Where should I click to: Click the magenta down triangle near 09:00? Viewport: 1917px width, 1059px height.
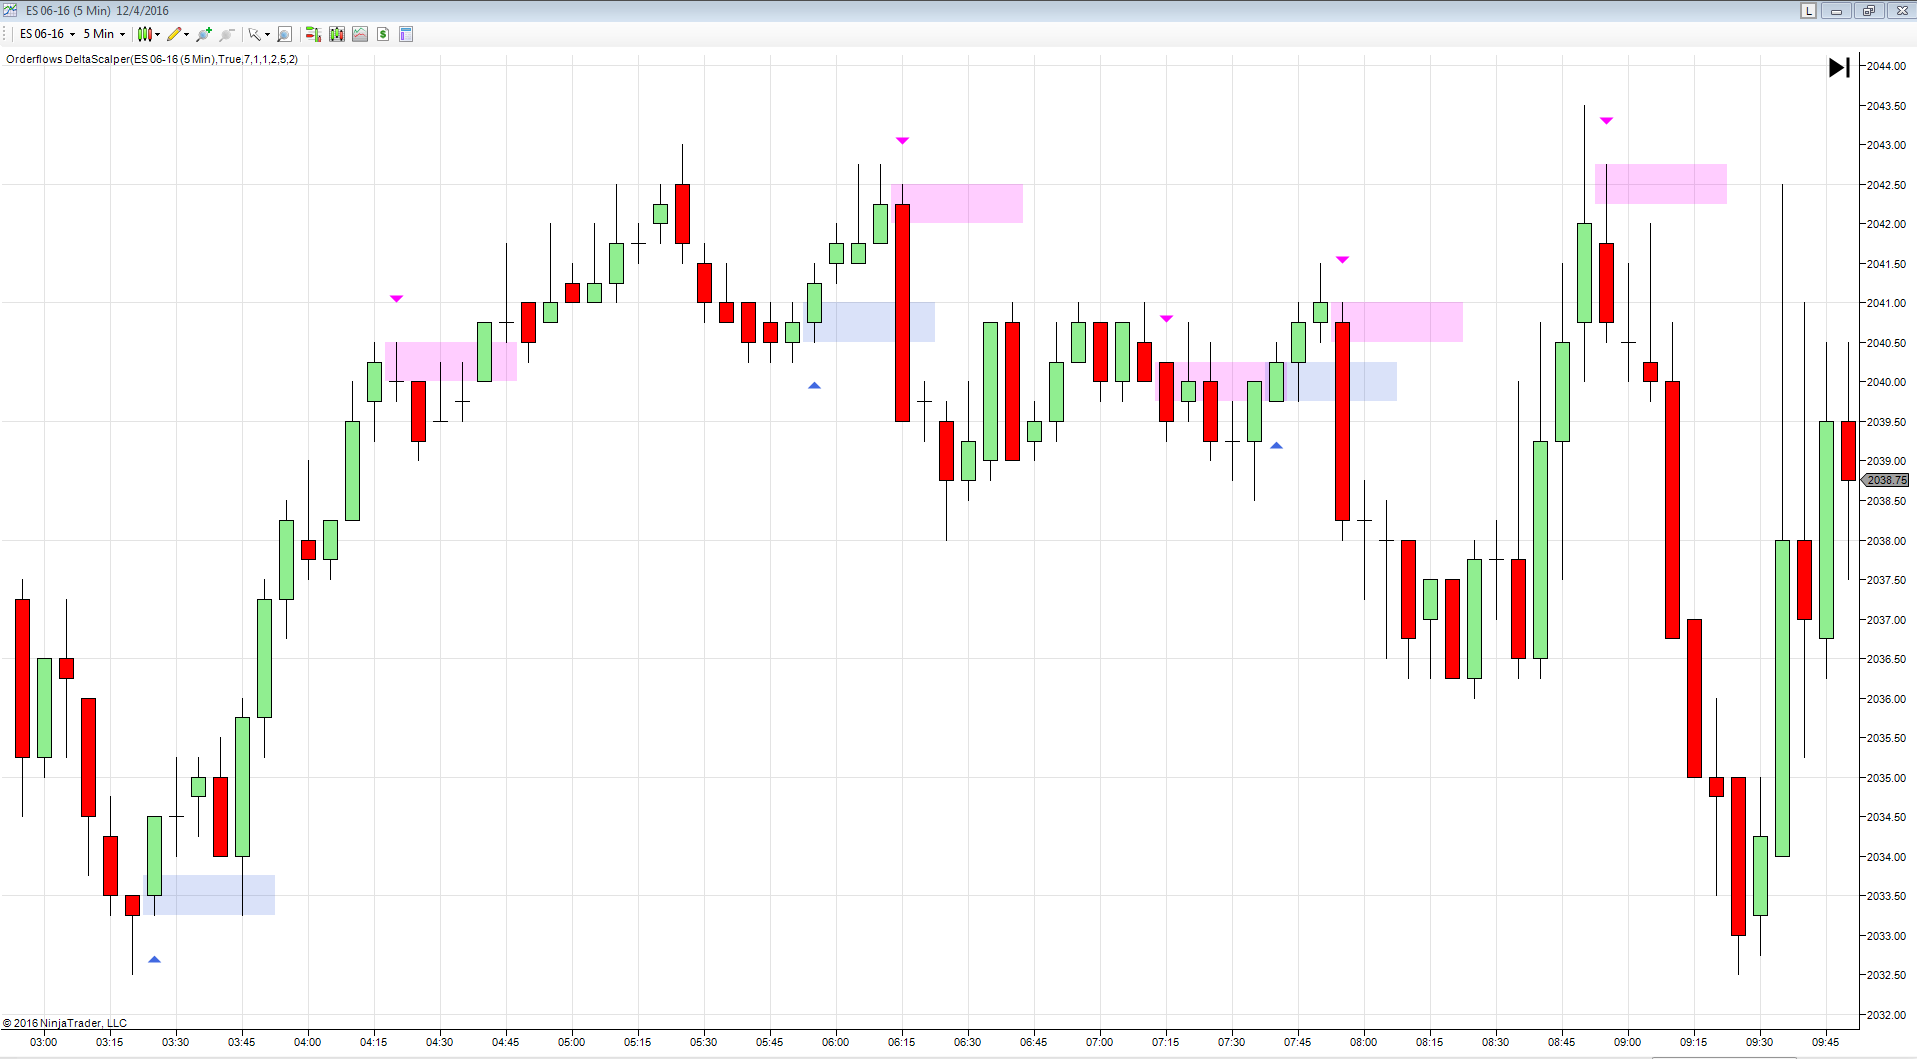tap(1606, 121)
